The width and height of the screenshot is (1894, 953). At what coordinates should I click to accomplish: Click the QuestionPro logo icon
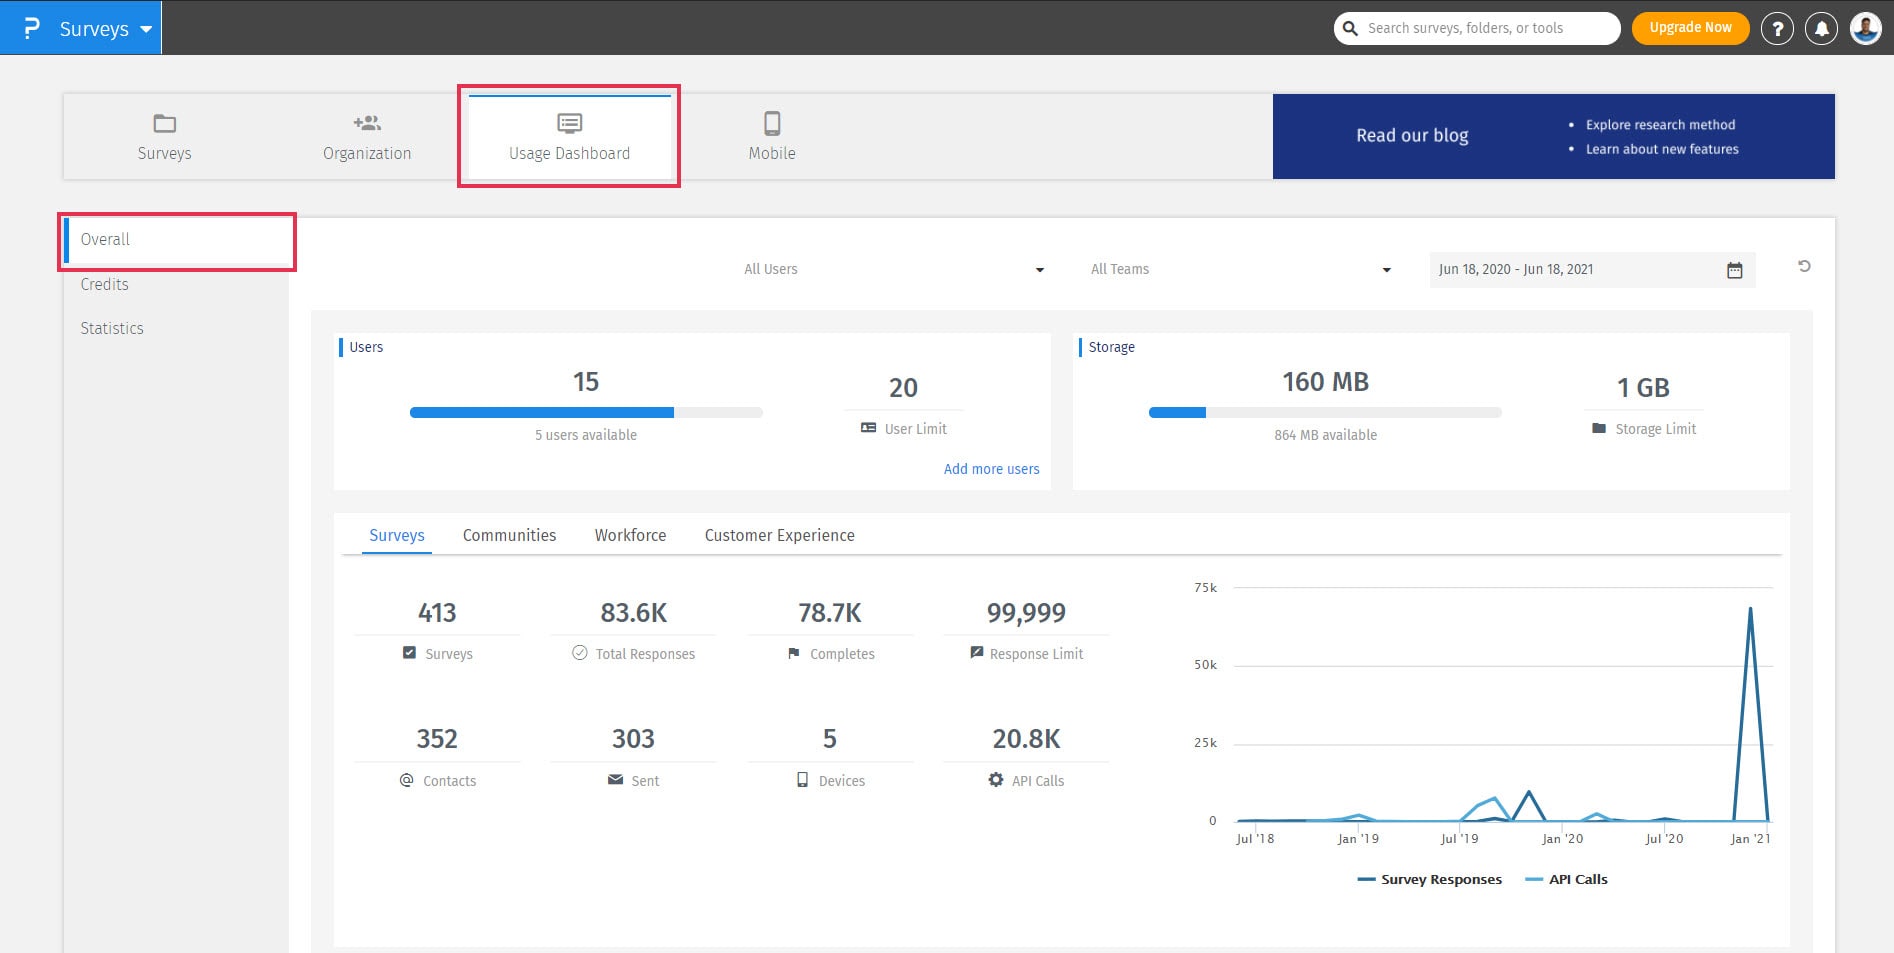pyautogui.click(x=31, y=28)
